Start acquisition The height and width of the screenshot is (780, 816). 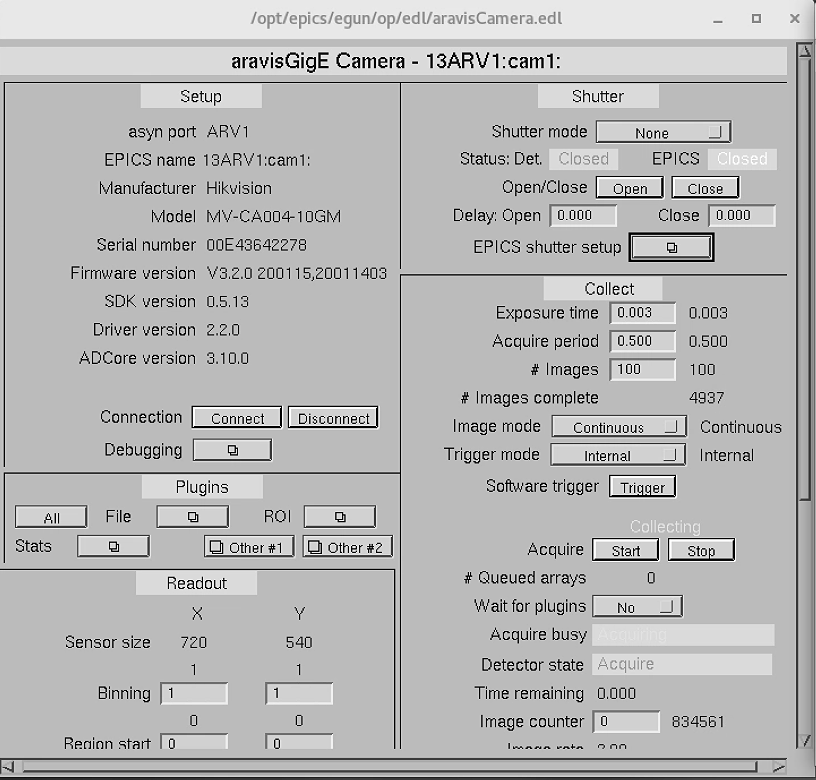(x=625, y=549)
